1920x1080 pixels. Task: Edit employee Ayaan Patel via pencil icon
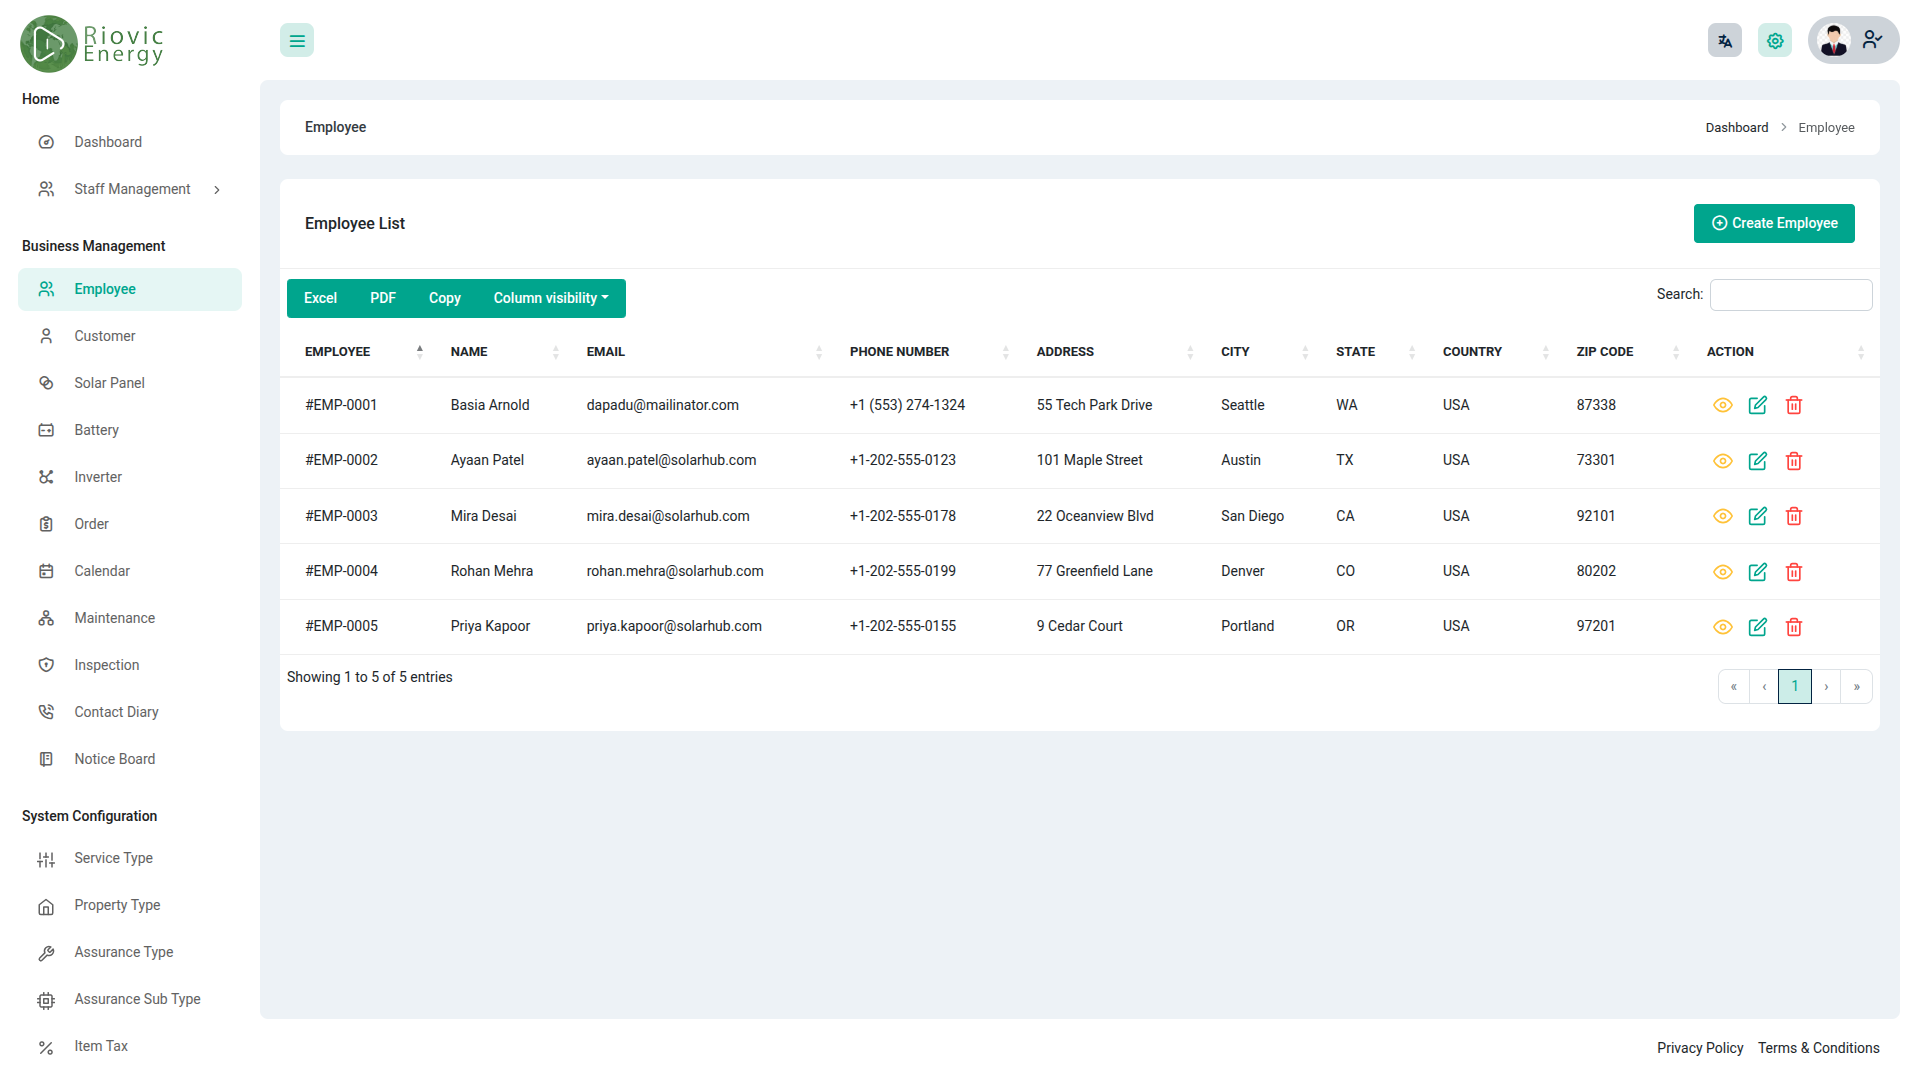(1757, 461)
